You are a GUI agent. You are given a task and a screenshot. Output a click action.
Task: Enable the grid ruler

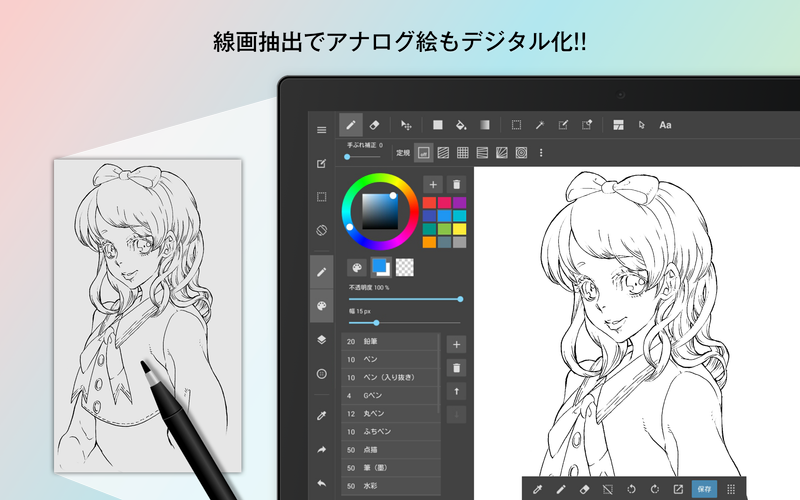463,153
